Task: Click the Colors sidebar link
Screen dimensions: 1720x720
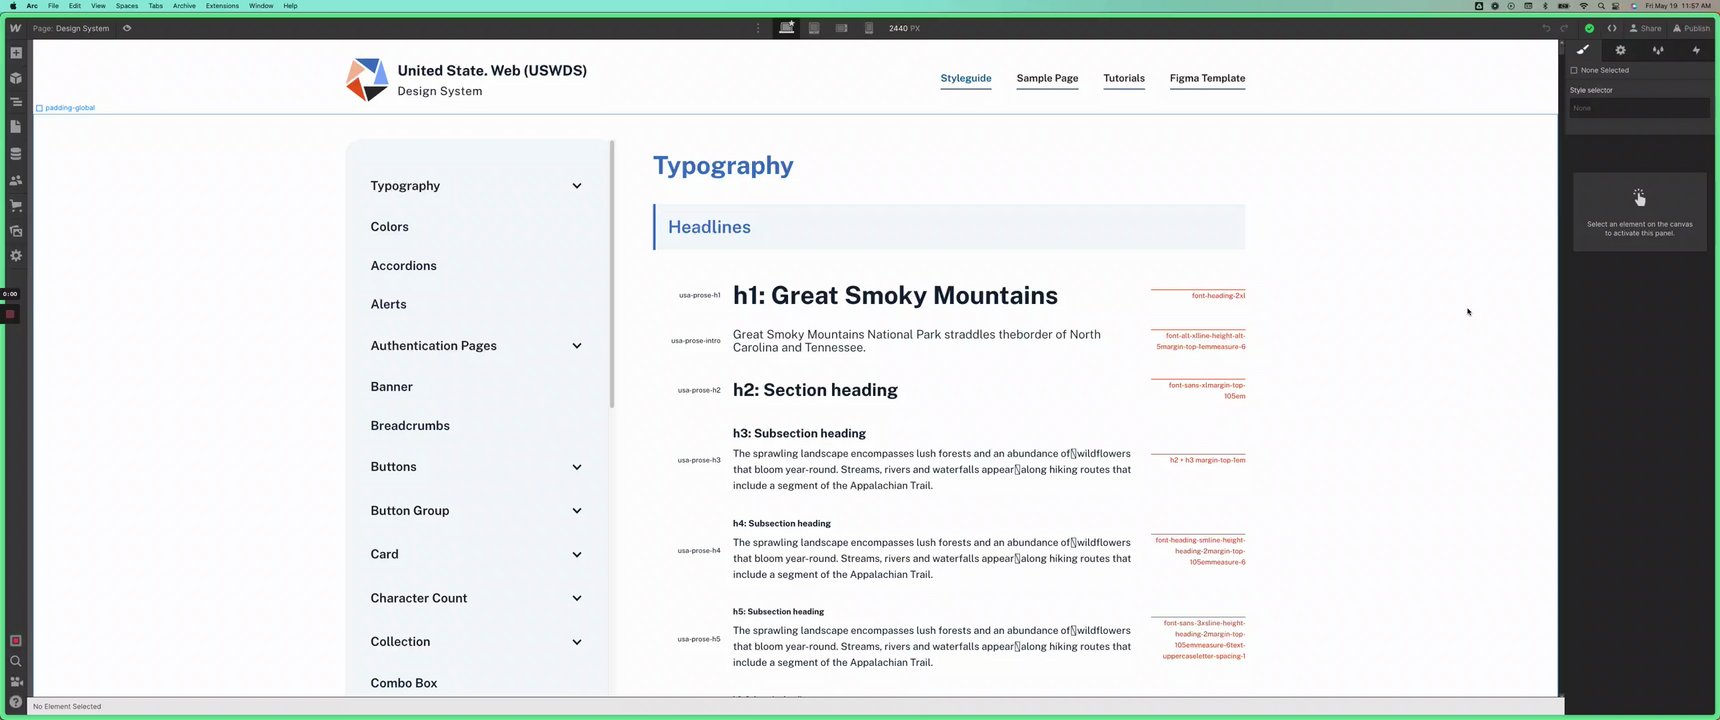Action: coord(389,227)
